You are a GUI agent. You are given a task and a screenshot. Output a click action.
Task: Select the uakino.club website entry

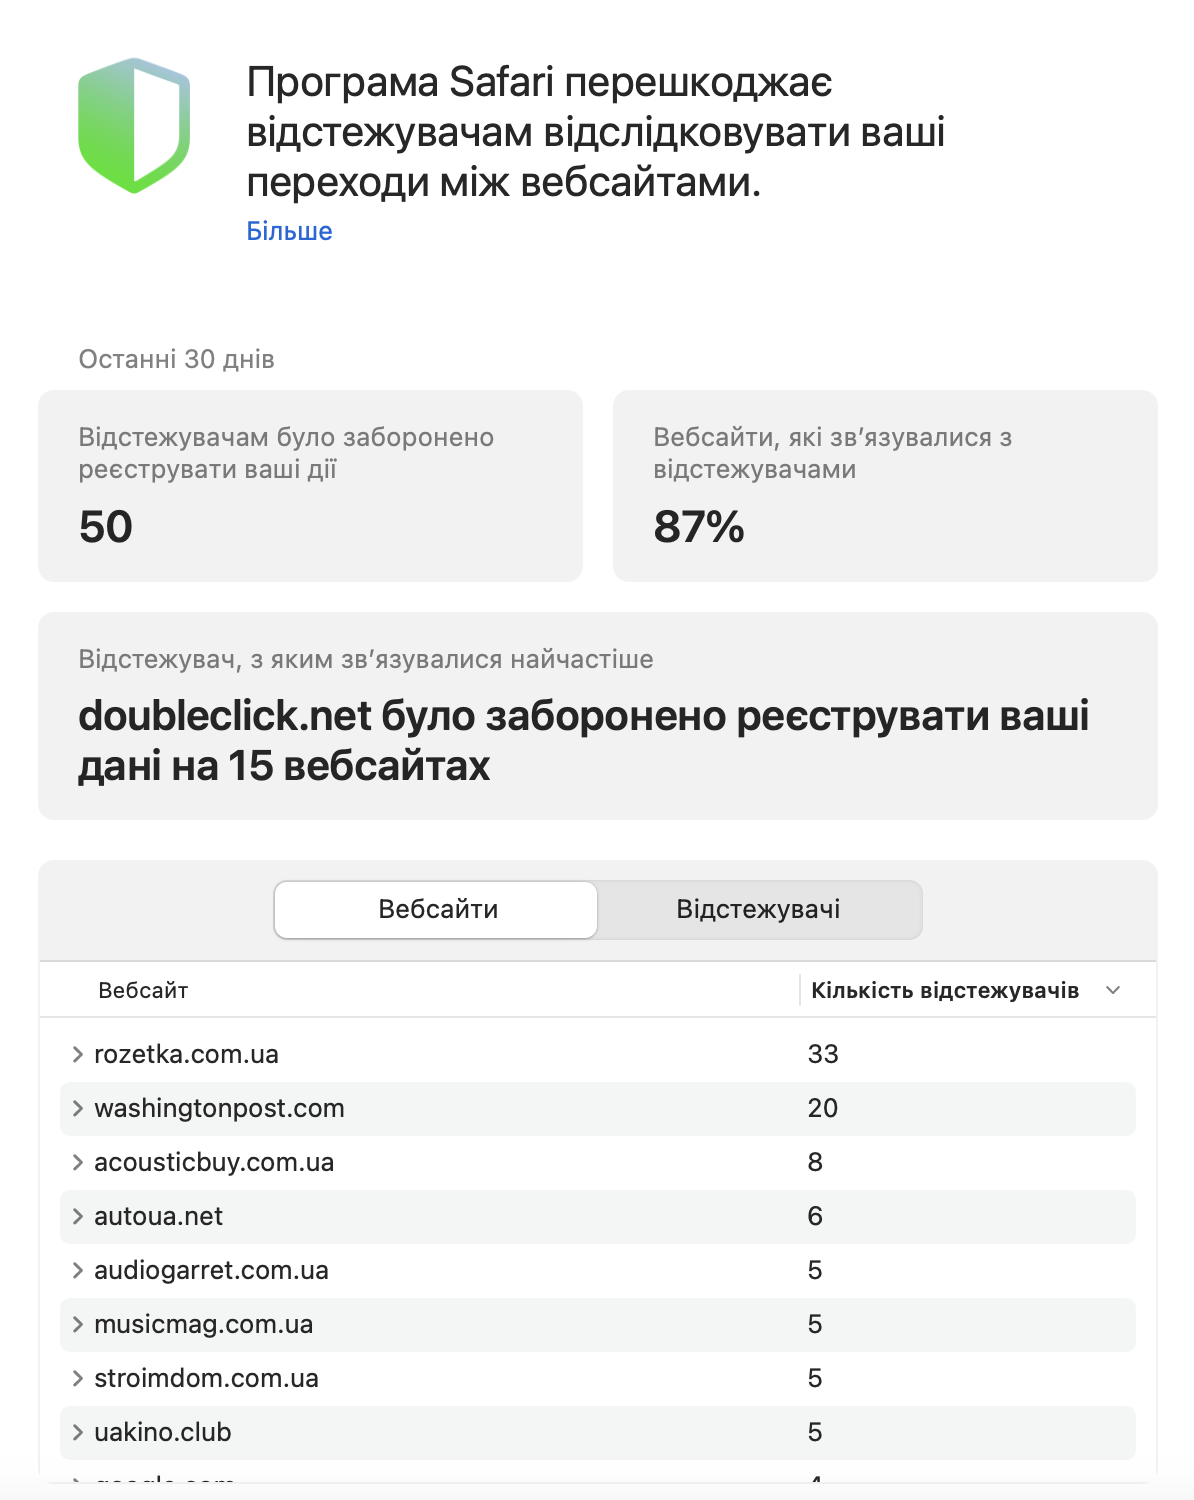click(163, 1432)
